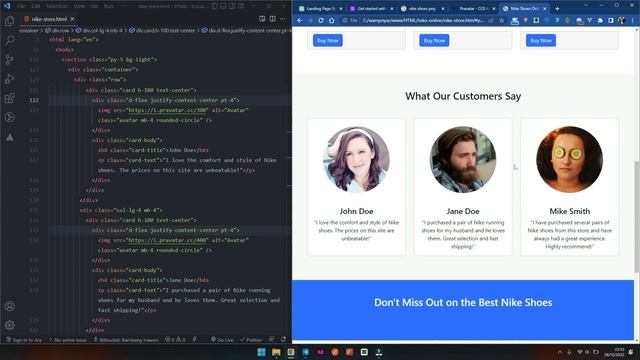This screenshot has height=360, width=640.
Task: Click line number 122 in the editor
Action: [x=34, y=100]
